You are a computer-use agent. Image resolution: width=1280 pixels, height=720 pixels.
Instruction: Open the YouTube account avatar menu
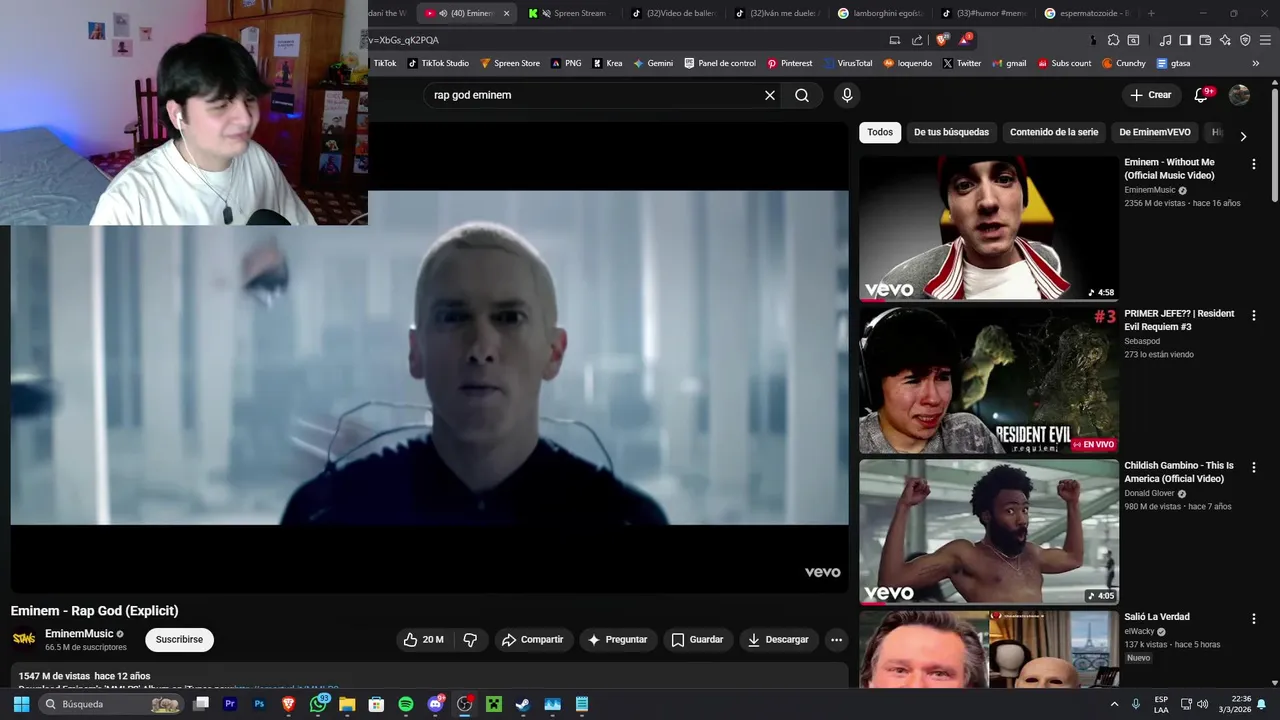(x=1239, y=95)
